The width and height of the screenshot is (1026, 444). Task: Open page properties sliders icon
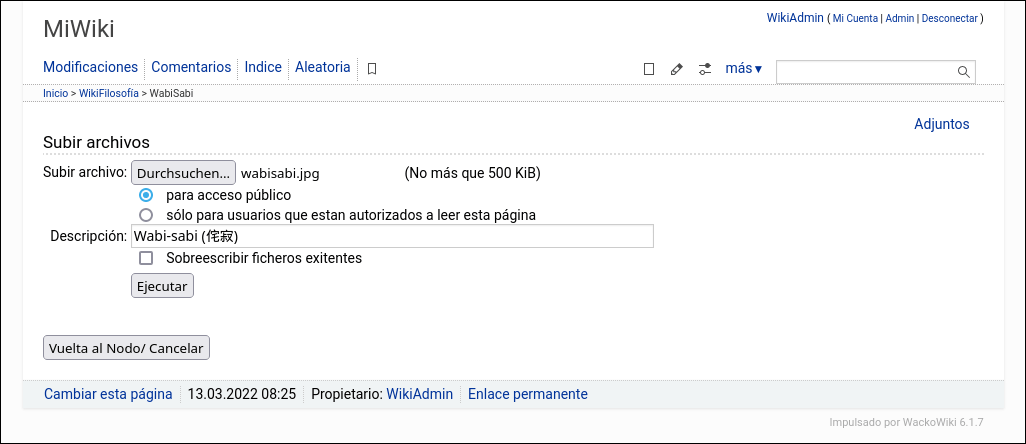coord(705,69)
